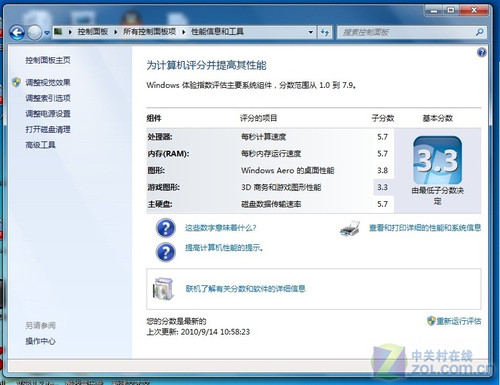Select the 图形 row label
500x385 pixels.
[156, 170]
